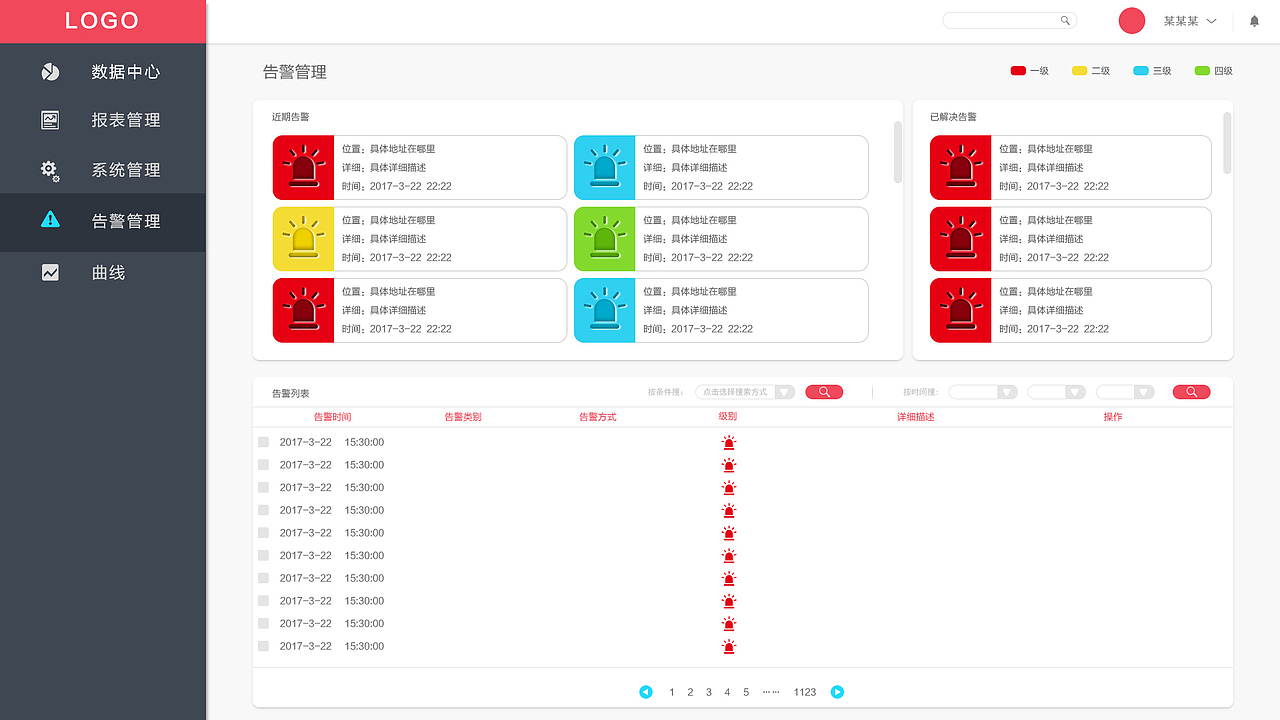Click the 近期告警 panel title
Image resolution: width=1280 pixels, height=720 pixels.
[x=291, y=117]
